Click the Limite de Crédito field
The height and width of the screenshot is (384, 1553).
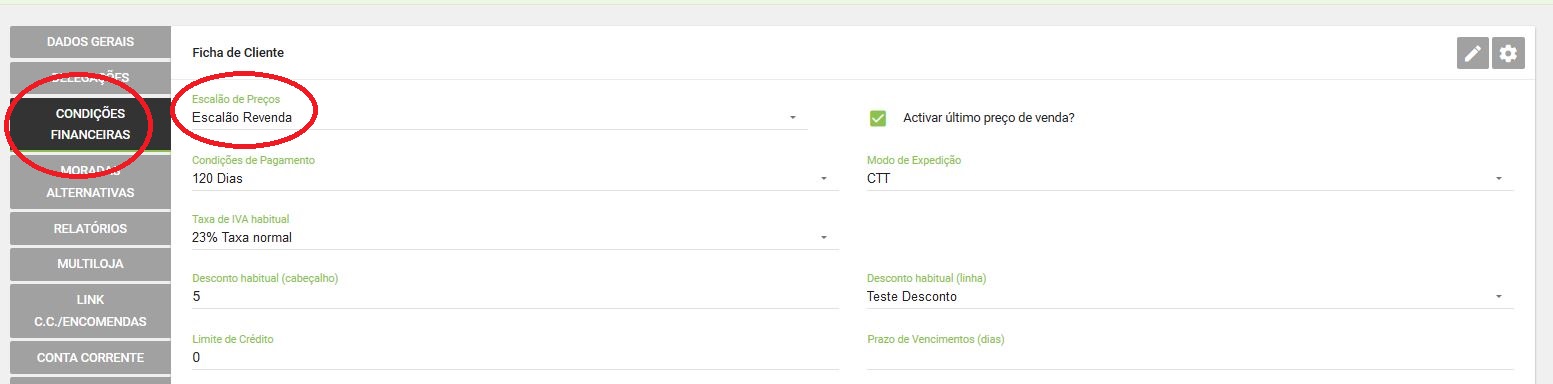[515, 357]
